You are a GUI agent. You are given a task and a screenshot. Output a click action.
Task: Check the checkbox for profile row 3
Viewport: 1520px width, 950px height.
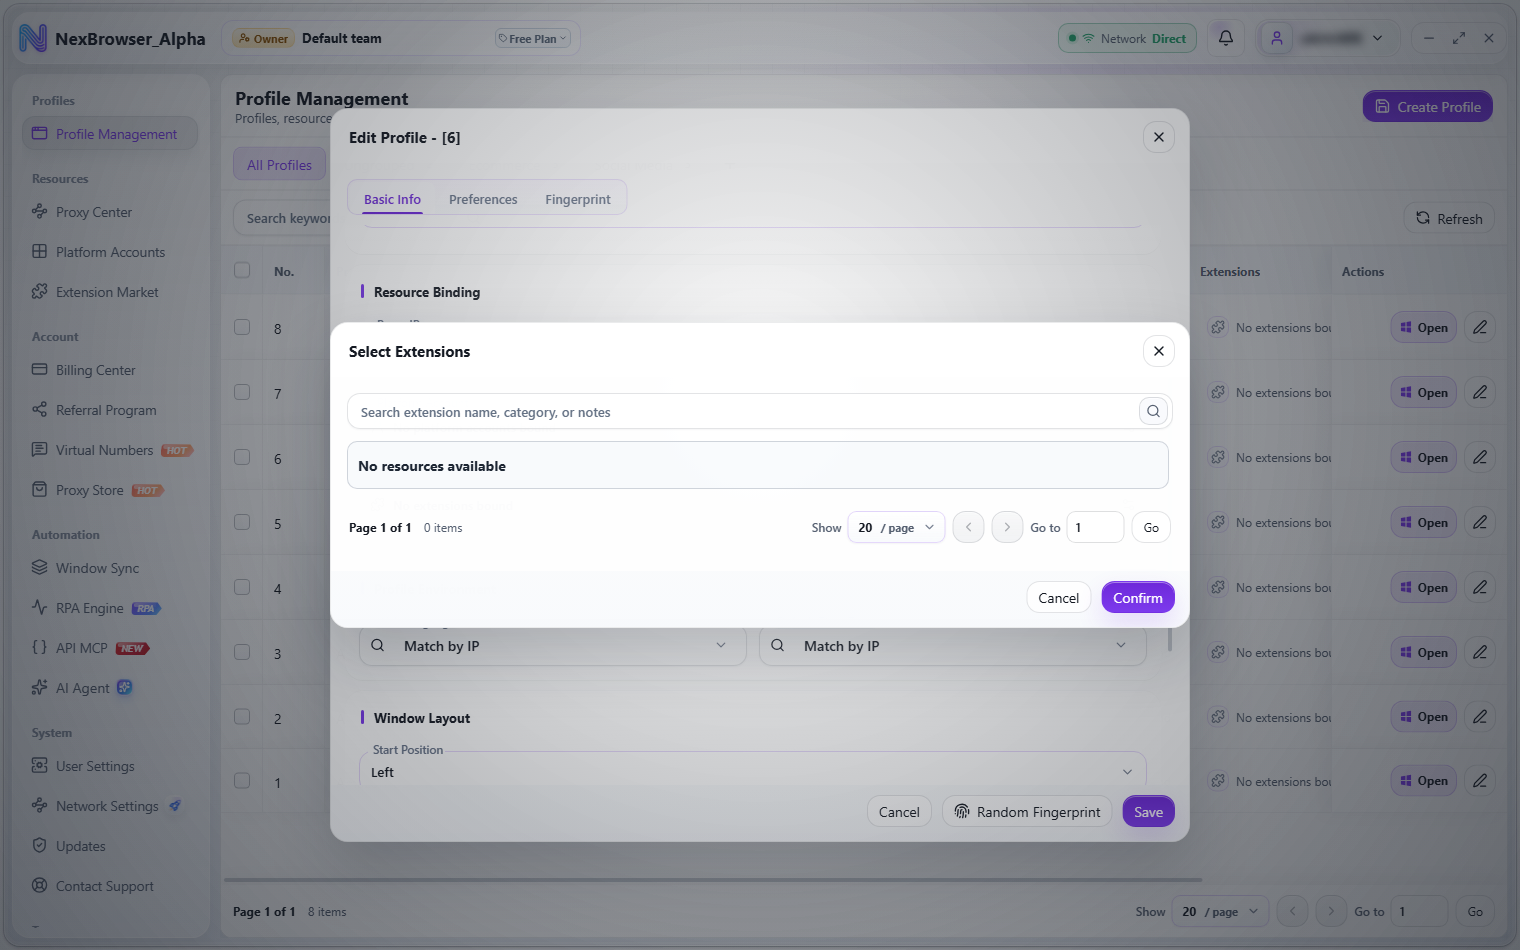tap(242, 652)
